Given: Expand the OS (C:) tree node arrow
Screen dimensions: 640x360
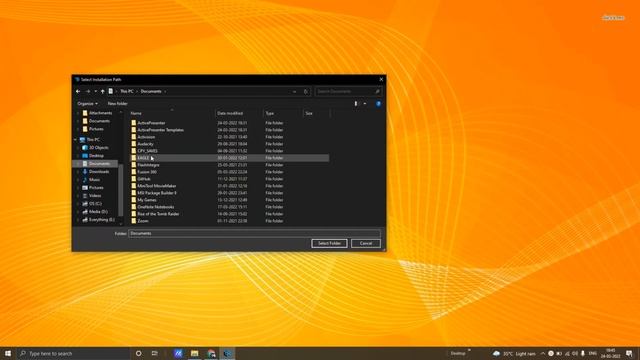Looking at the screenshot, I should click(x=78, y=204).
